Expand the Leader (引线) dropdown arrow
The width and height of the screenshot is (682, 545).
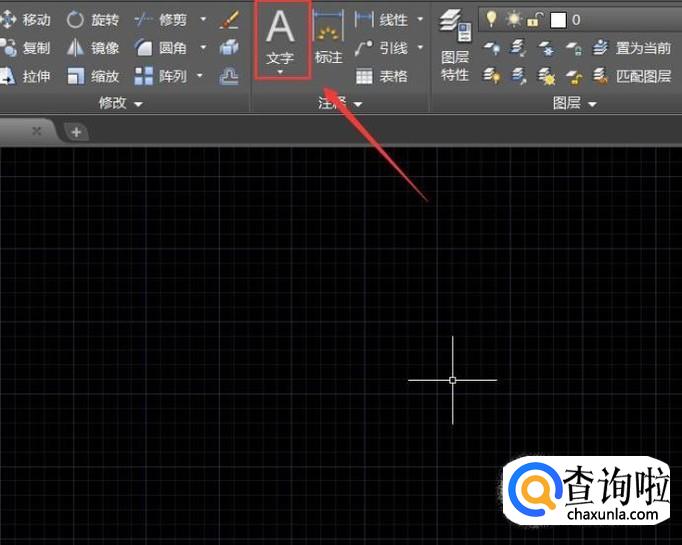(x=420, y=47)
